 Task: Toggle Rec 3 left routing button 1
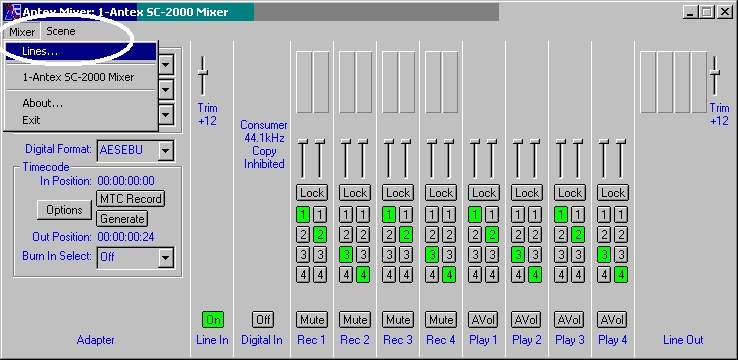pos(389,215)
